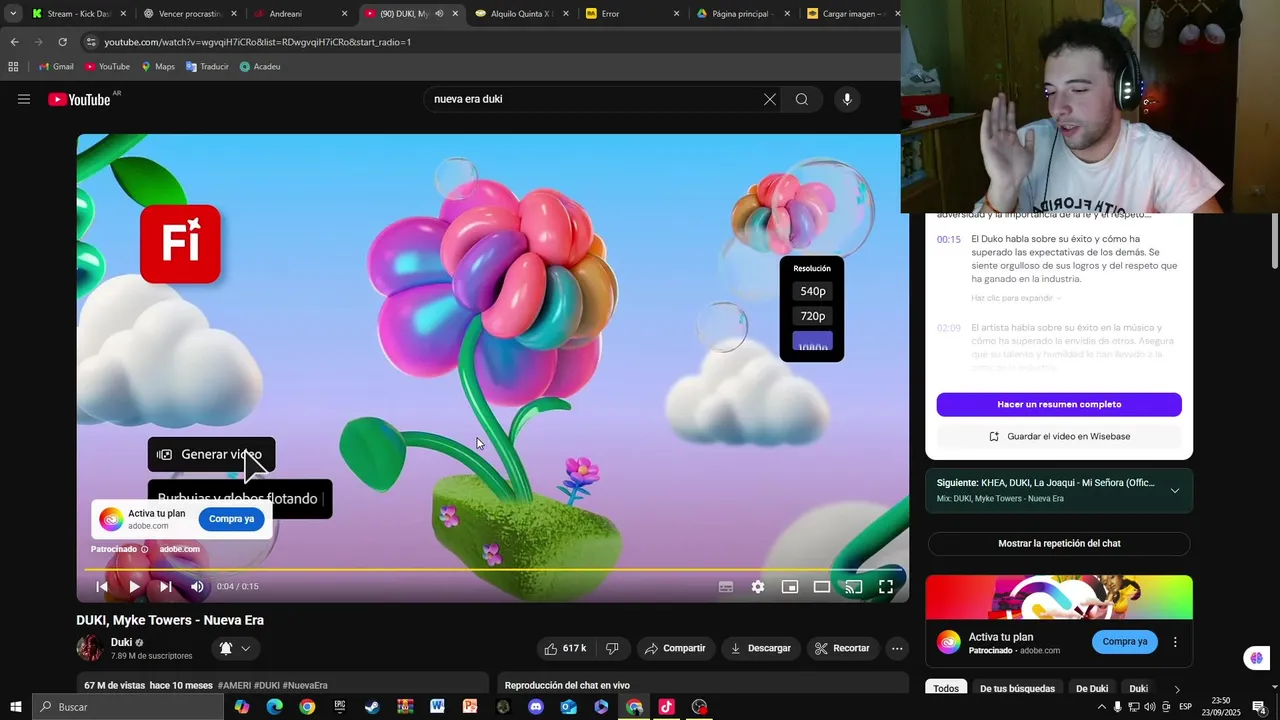The height and width of the screenshot is (720, 1280).
Task: Select the De Duki filter chip
Action: (x=1092, y=688)
